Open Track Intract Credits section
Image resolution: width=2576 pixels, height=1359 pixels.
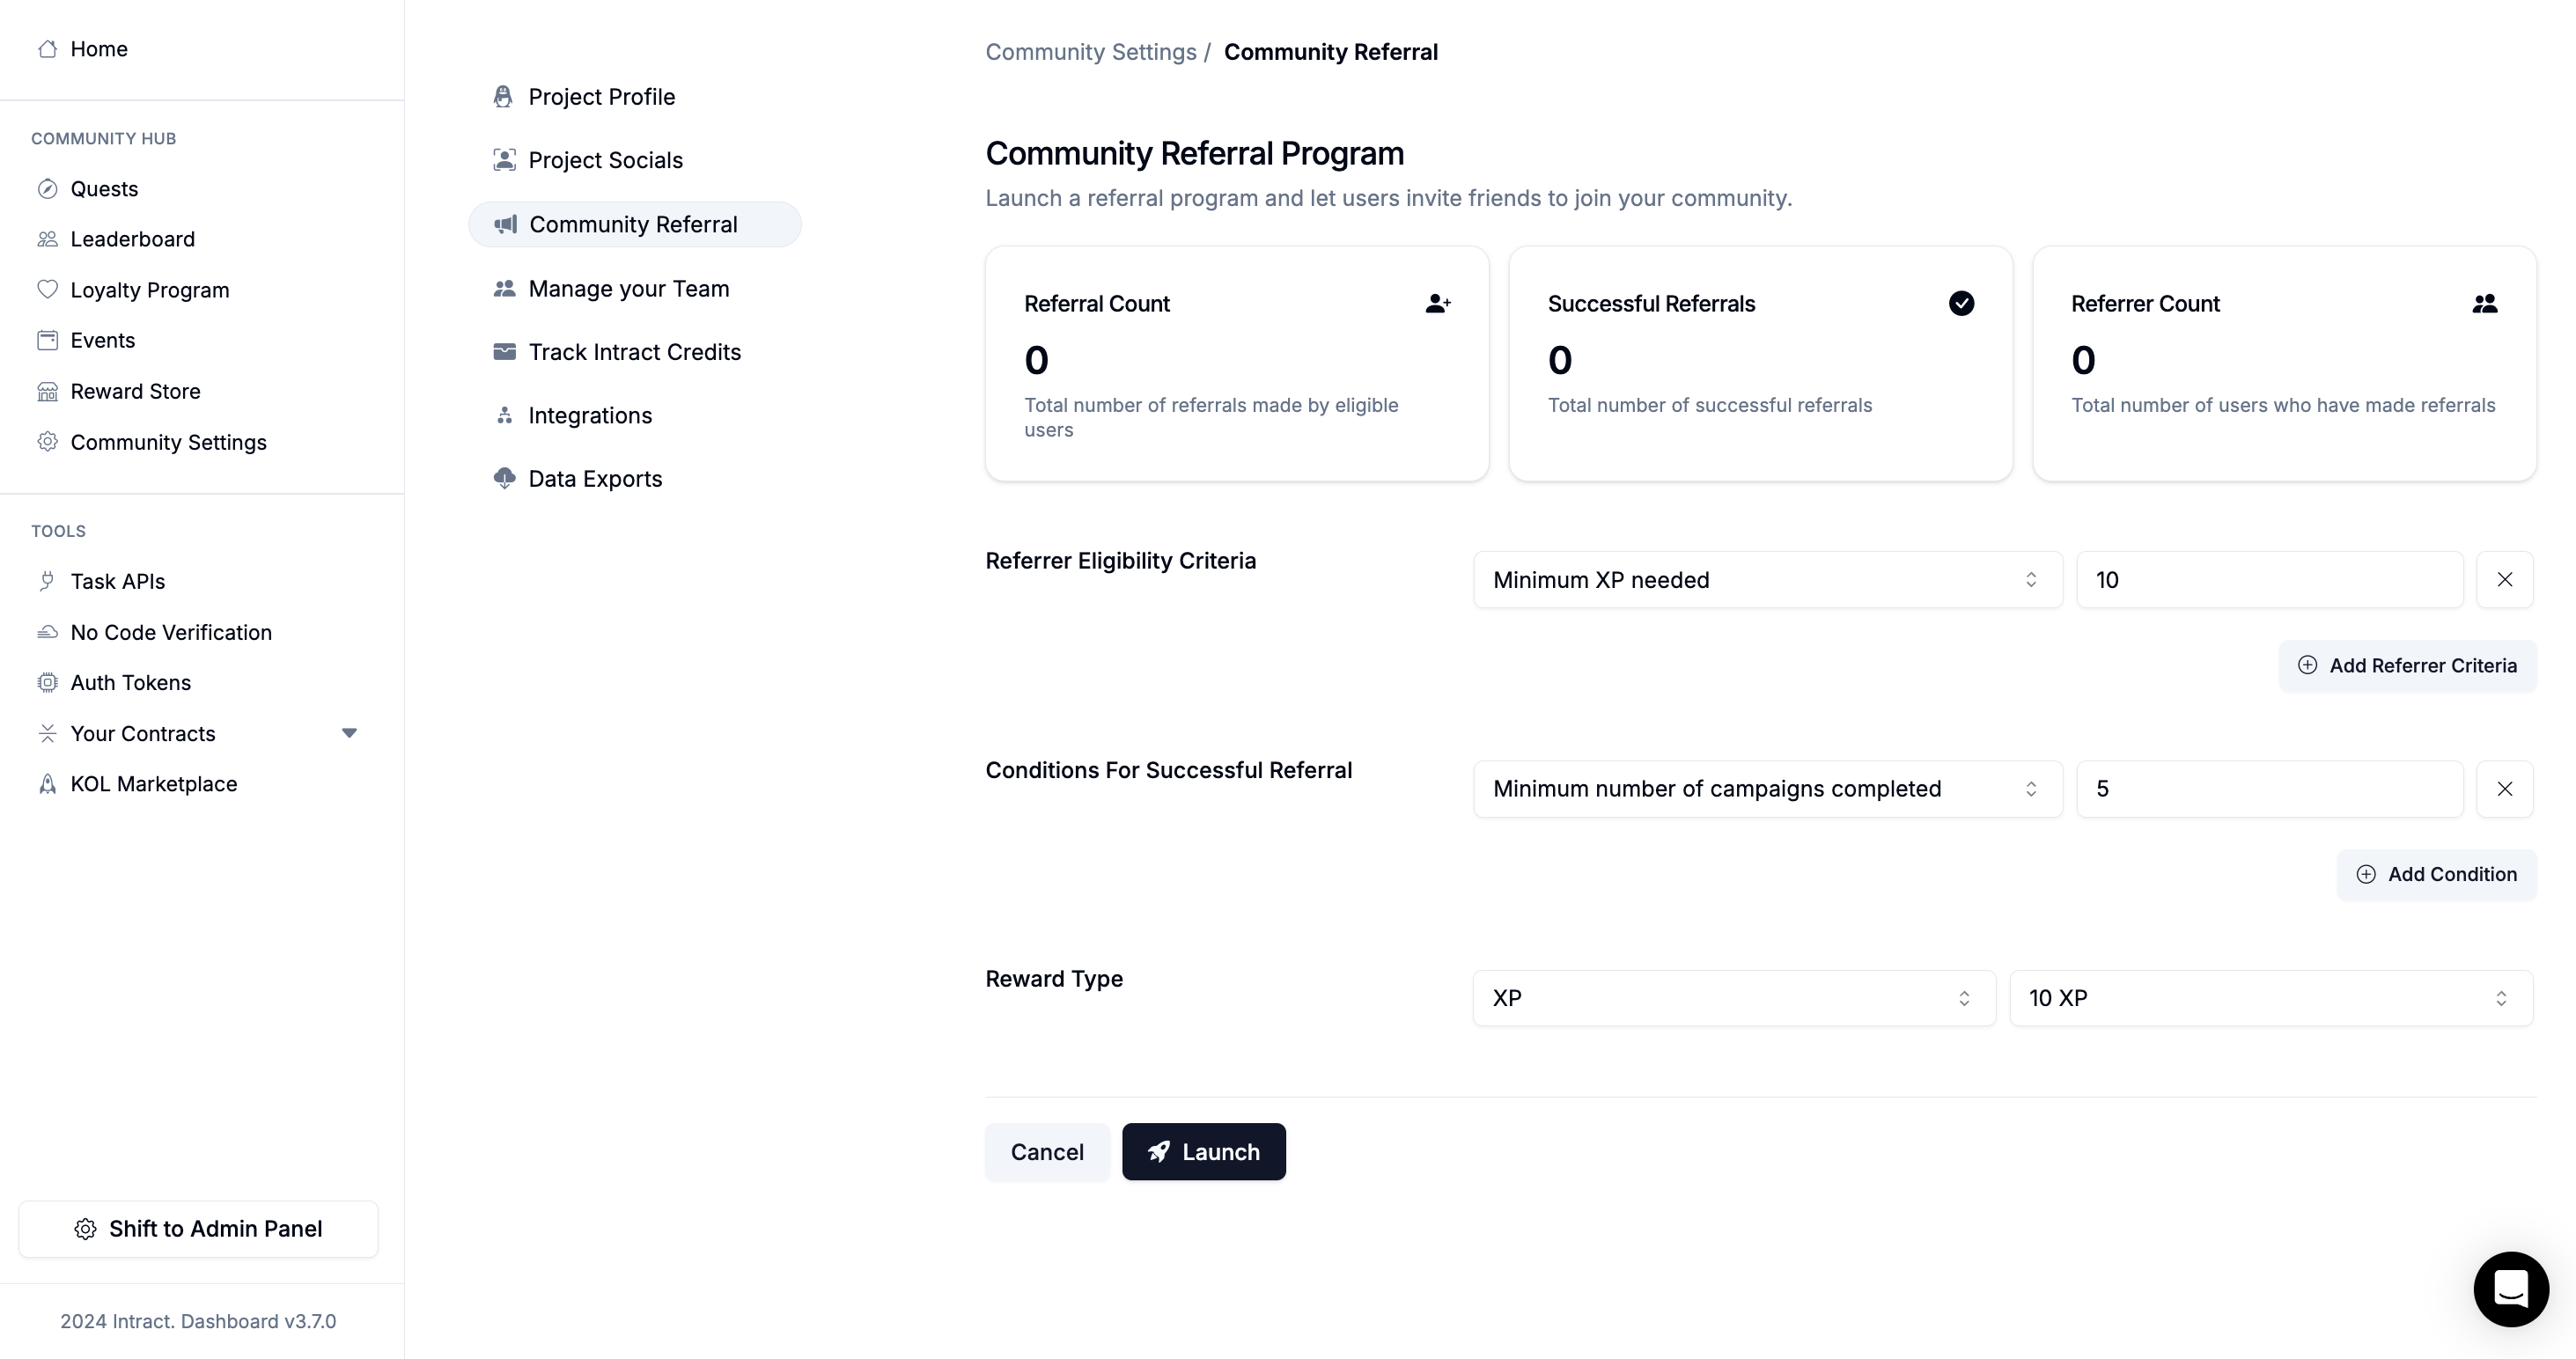pyautogui.click(x=634, y=352)
